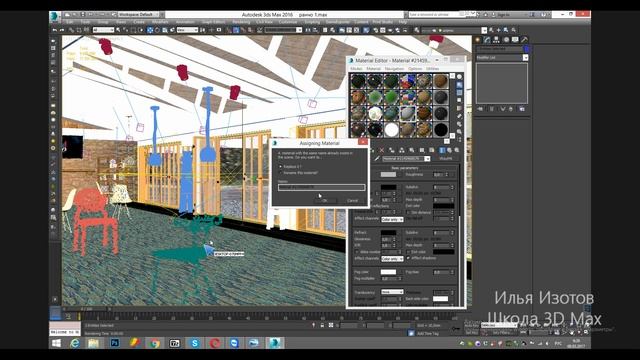
Task: Click the Reflect color swatch
Action: [x=388, y=187]
